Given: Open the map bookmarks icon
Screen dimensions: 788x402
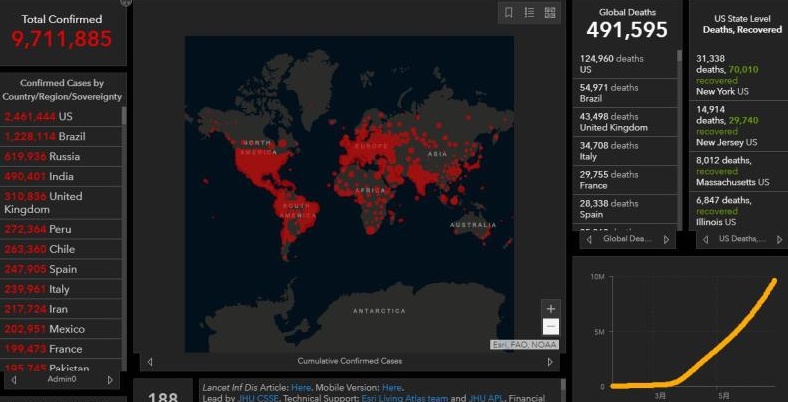Looking at the screenshot, I should [x=509, y=13].
